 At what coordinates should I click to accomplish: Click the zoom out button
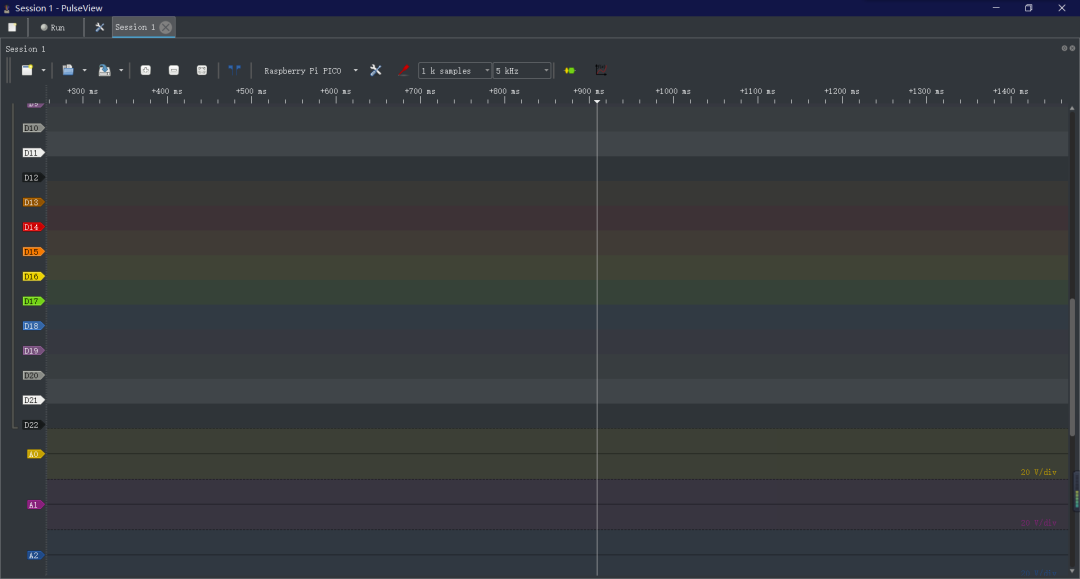tap(173, 70)
